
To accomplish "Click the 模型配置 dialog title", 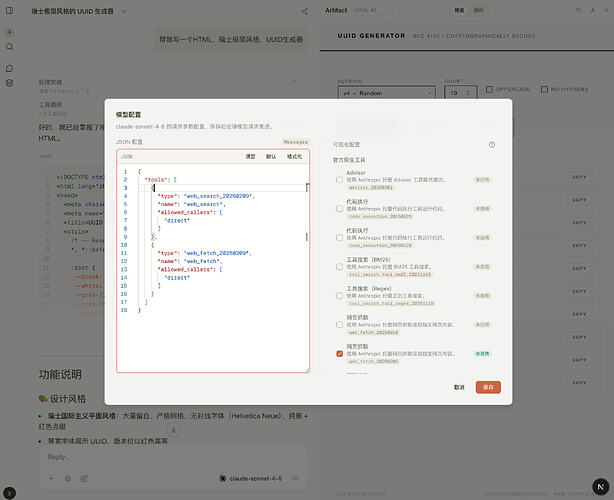I will [x=128, y=115].
